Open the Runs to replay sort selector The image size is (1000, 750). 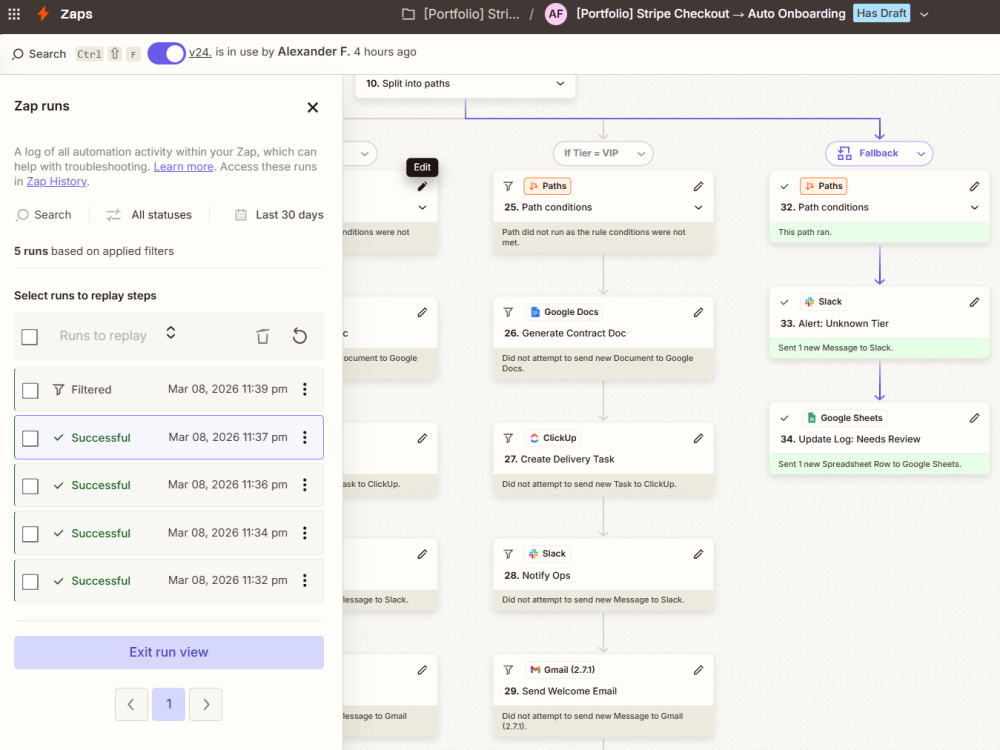pos(170,333)
